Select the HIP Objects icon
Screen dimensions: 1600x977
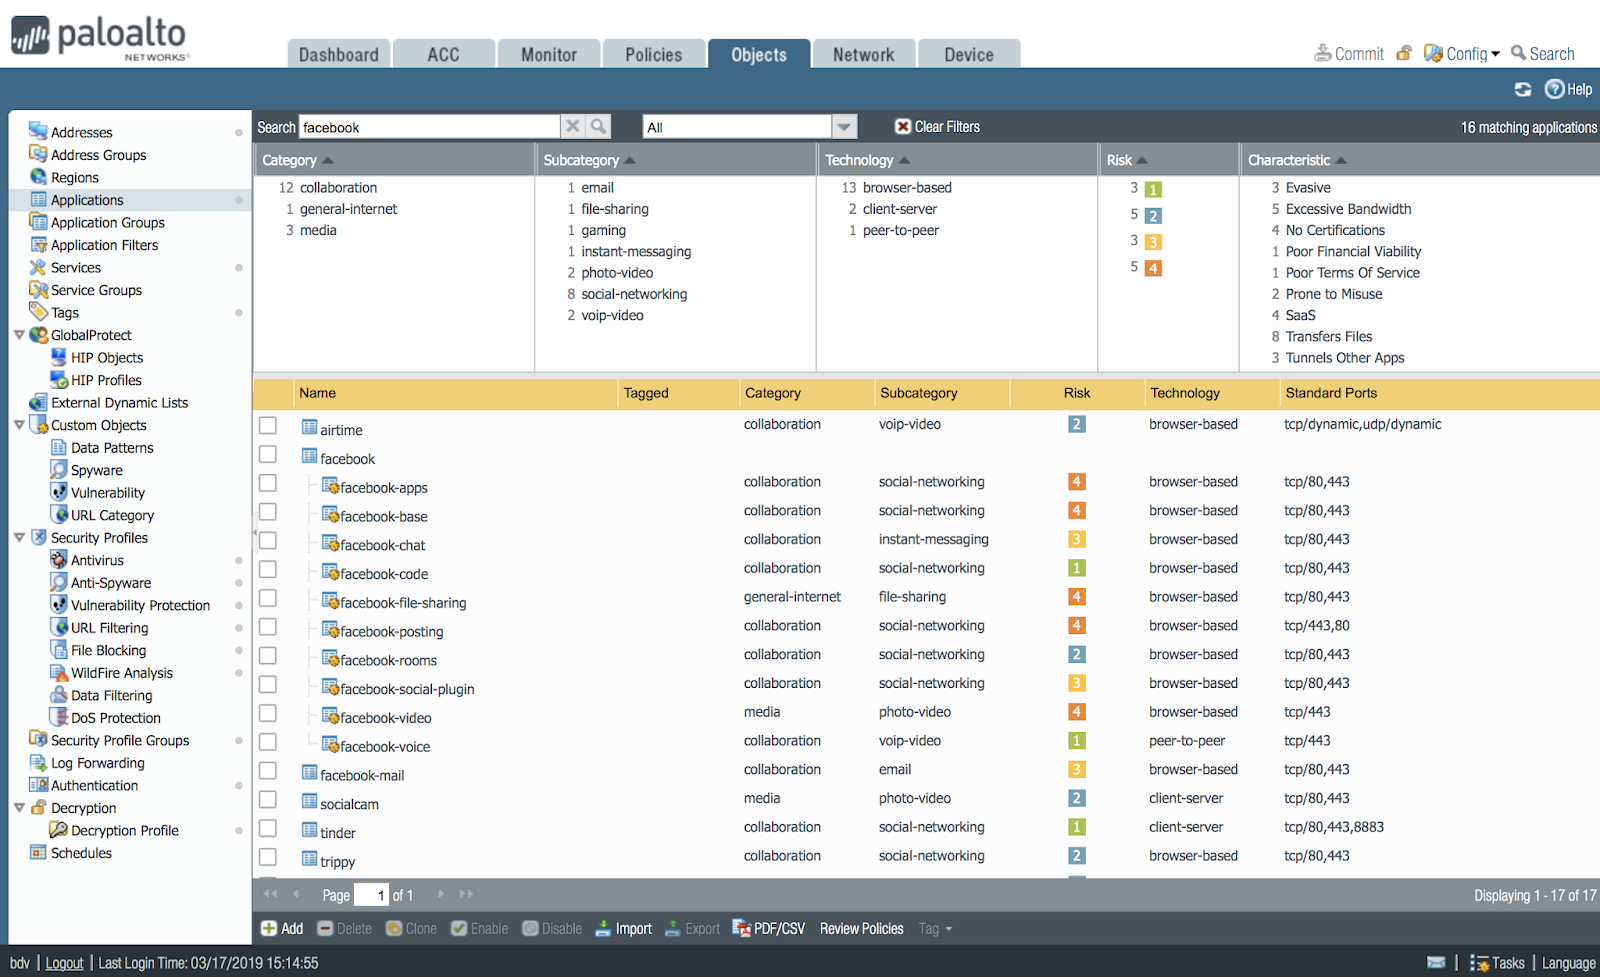click(x=58, y=357)
